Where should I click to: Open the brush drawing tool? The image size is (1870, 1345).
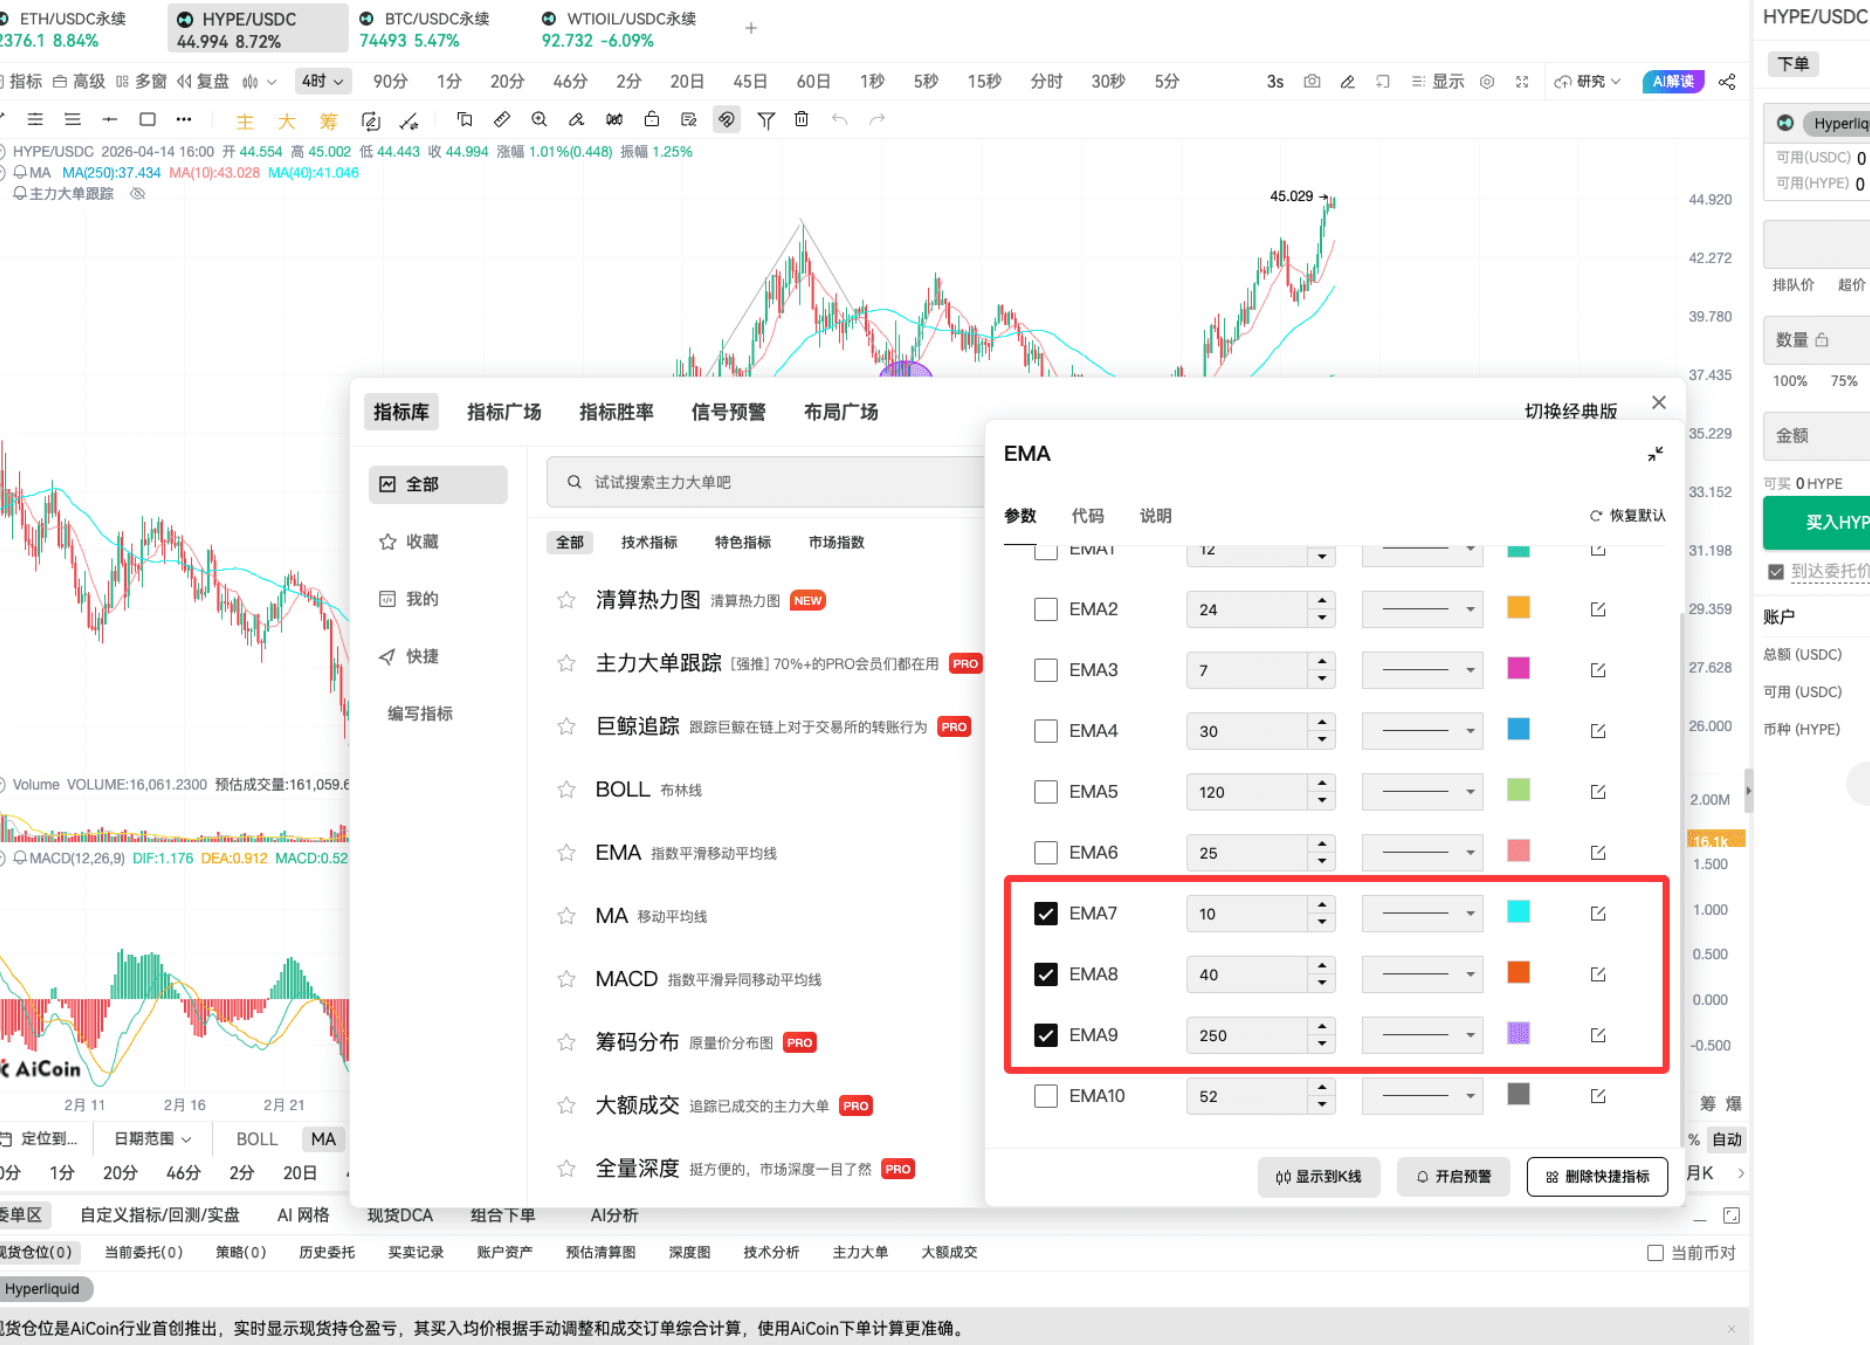[x=575, y=119]
